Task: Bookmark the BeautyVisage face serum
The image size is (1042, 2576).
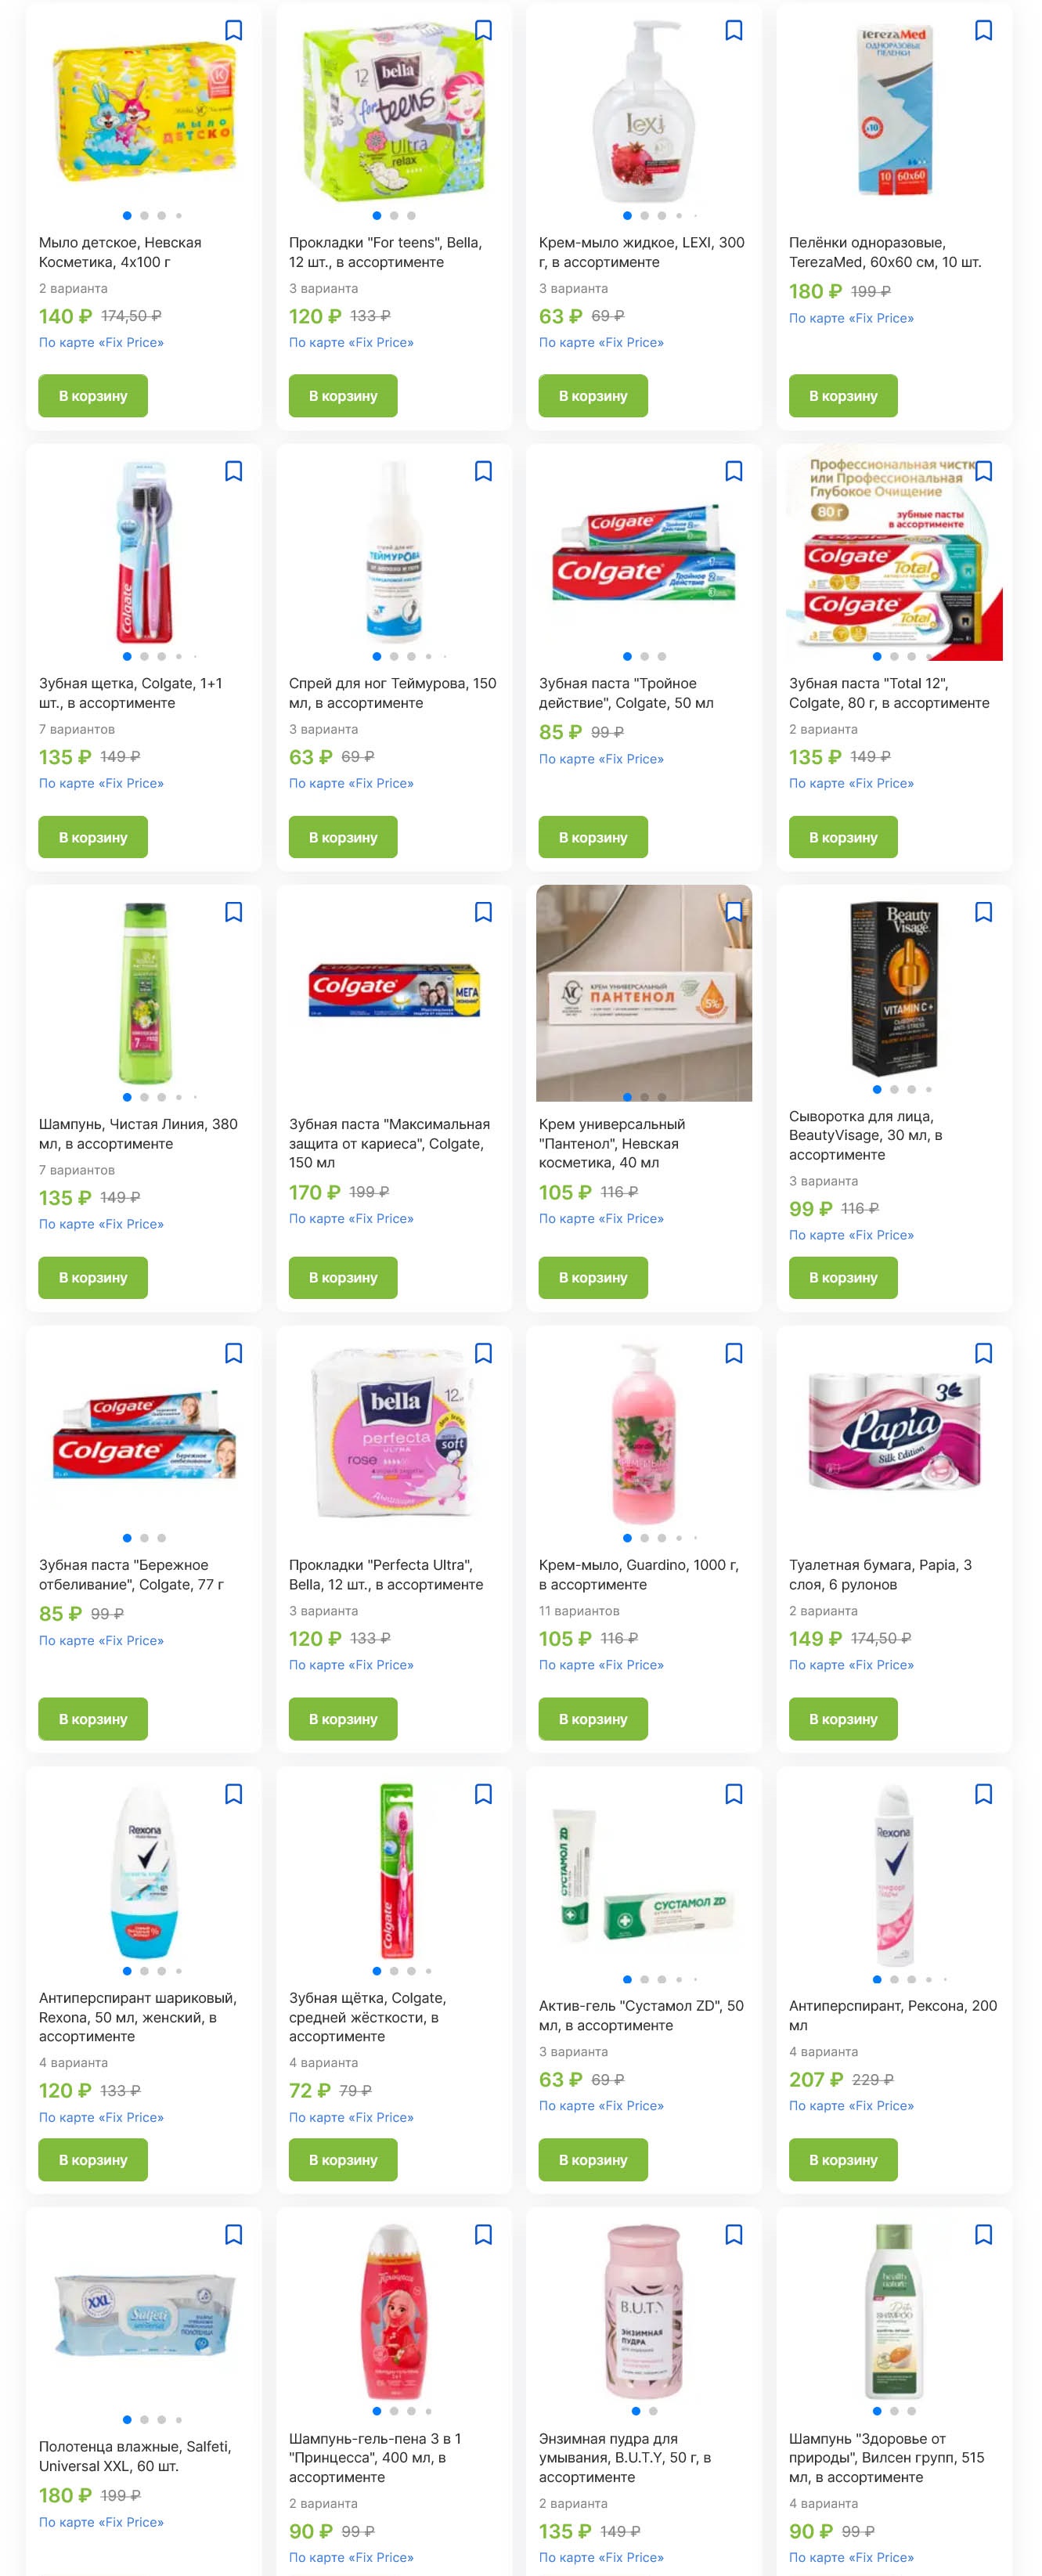Action: click(x=983, y=912)
